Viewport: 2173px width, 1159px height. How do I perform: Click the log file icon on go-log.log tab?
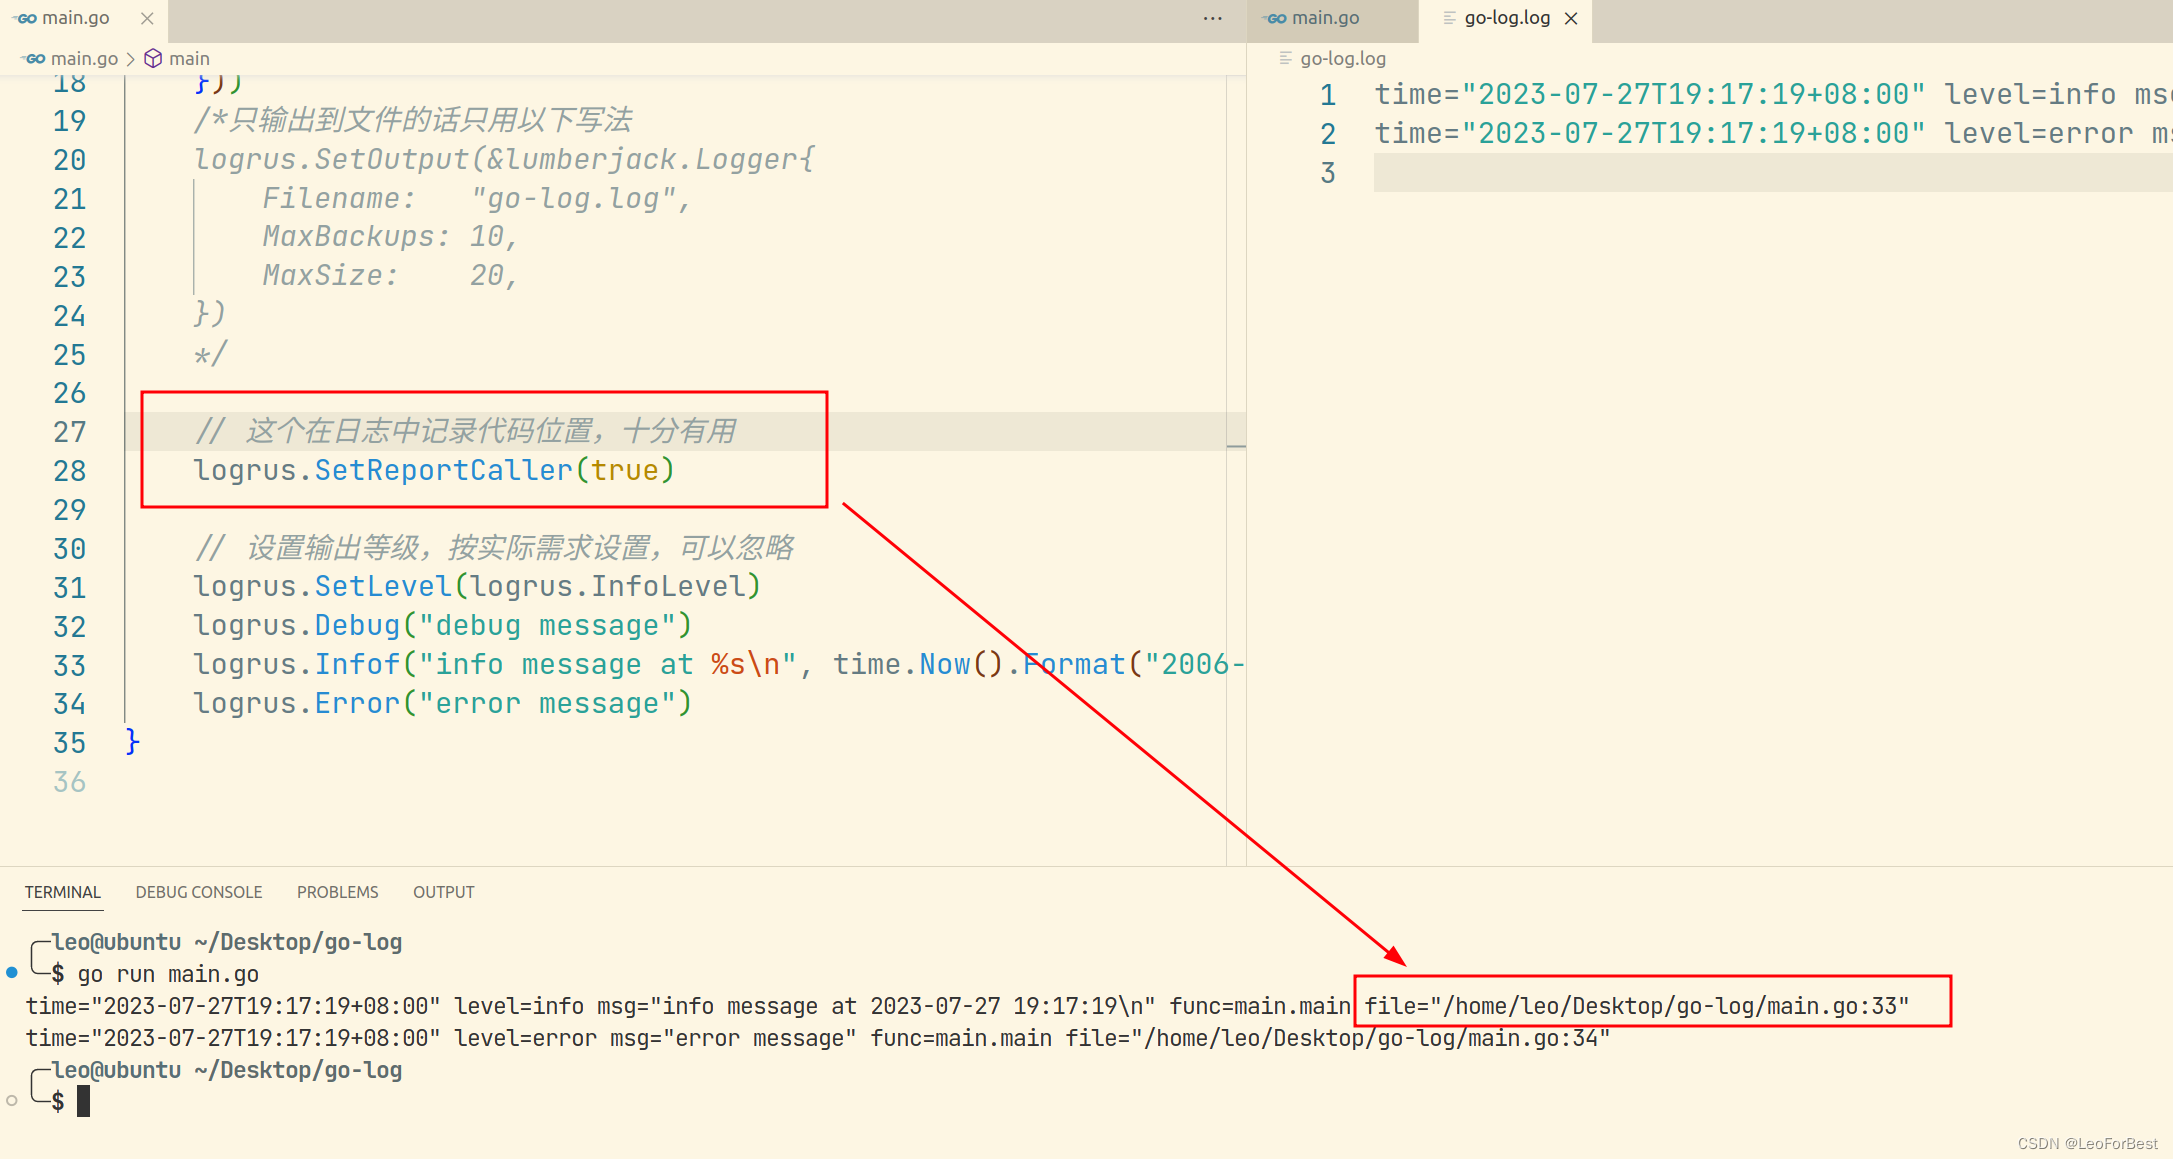[x=1449, y=18]
